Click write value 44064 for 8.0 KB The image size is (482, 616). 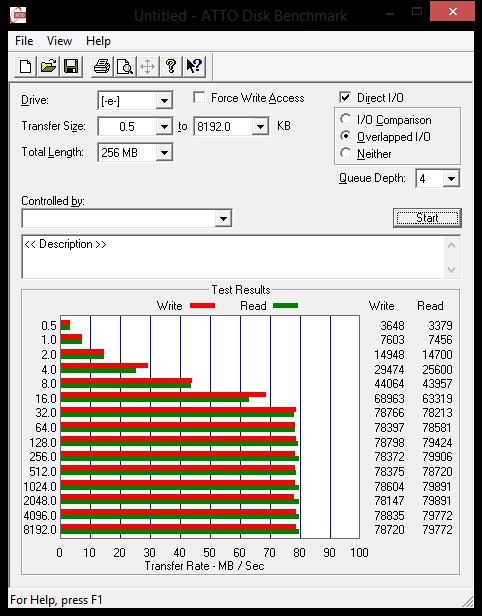389,383
